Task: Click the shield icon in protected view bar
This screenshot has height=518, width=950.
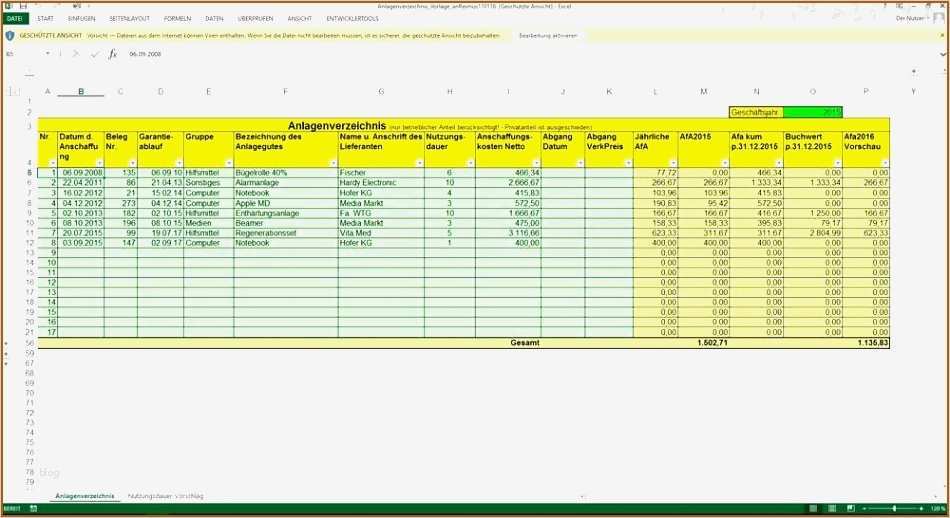Action: tap(10, 35)
